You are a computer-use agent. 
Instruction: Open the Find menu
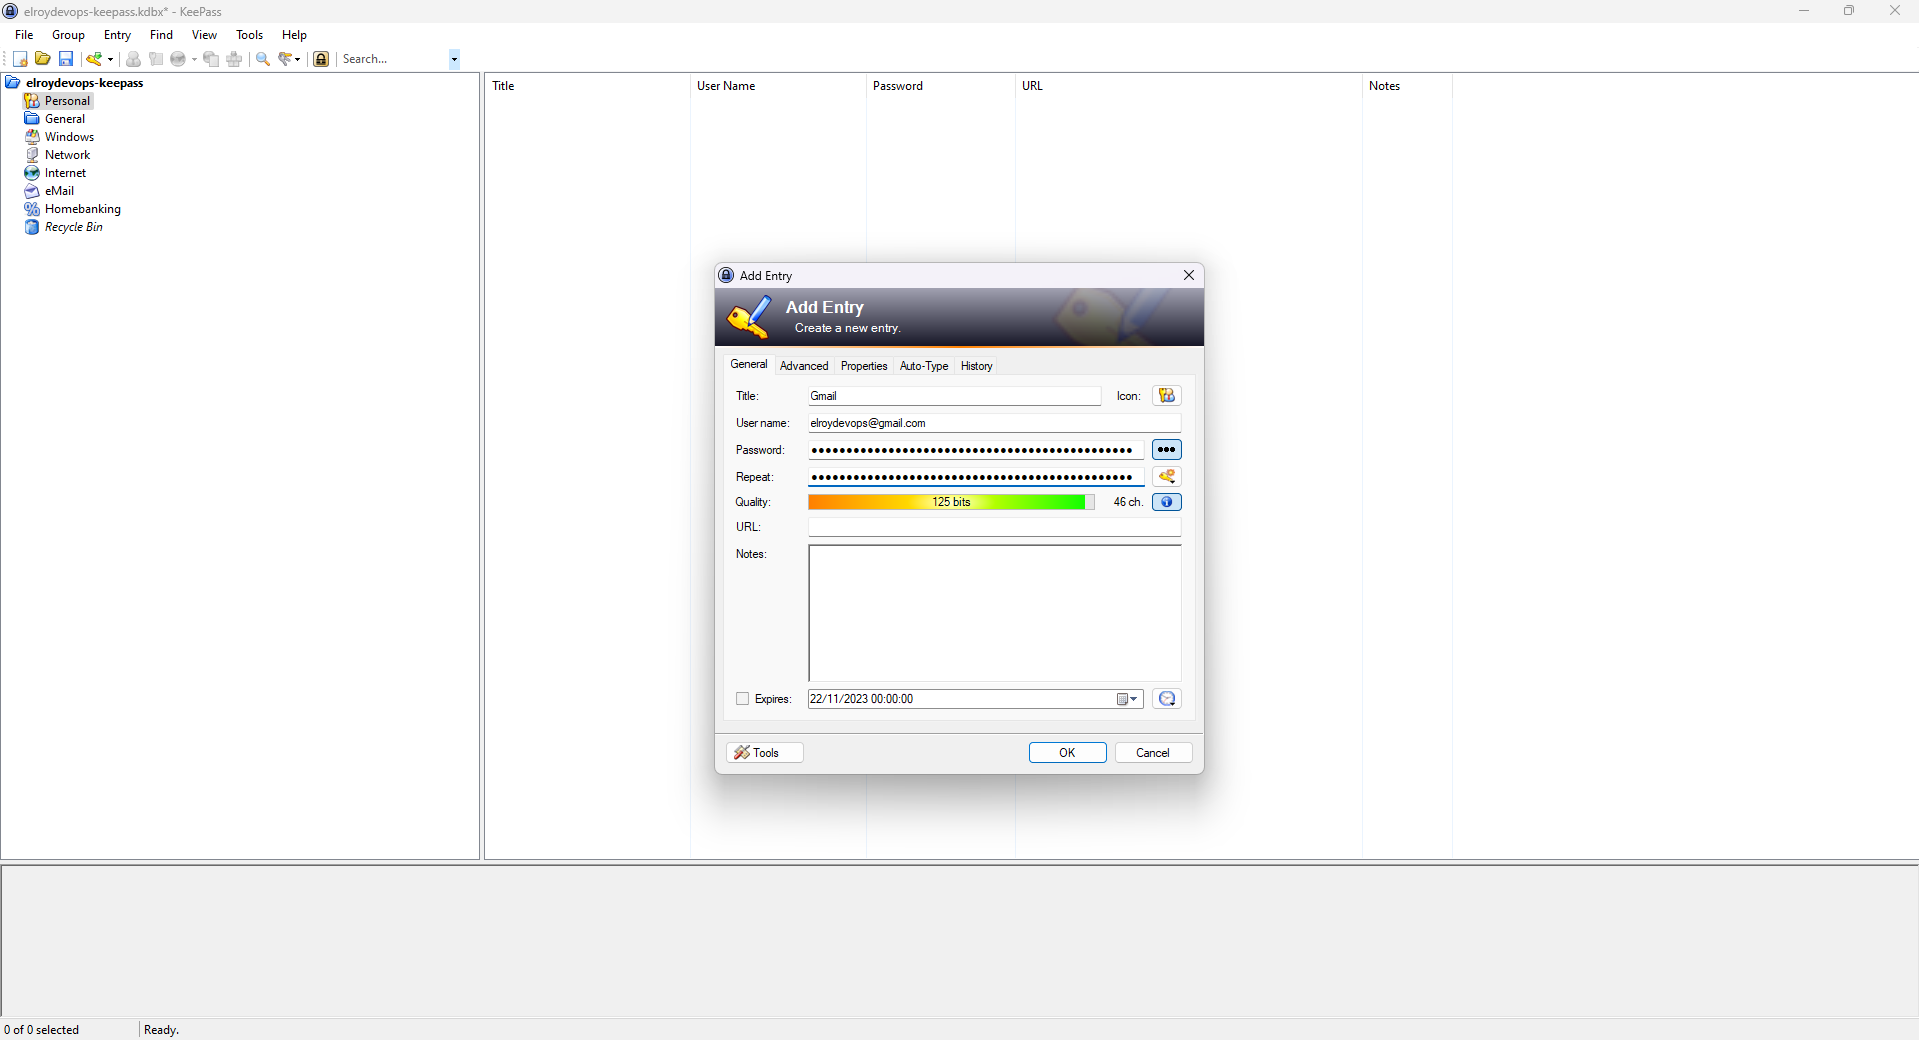[161, 35]
